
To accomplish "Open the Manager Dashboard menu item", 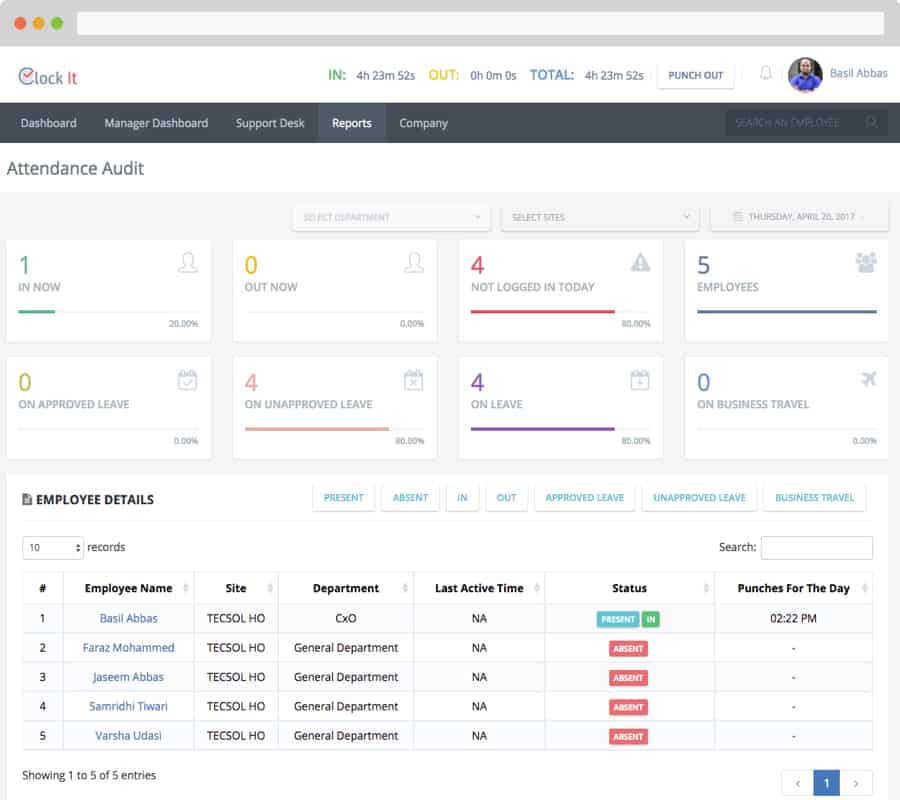I will pos(156,122).
